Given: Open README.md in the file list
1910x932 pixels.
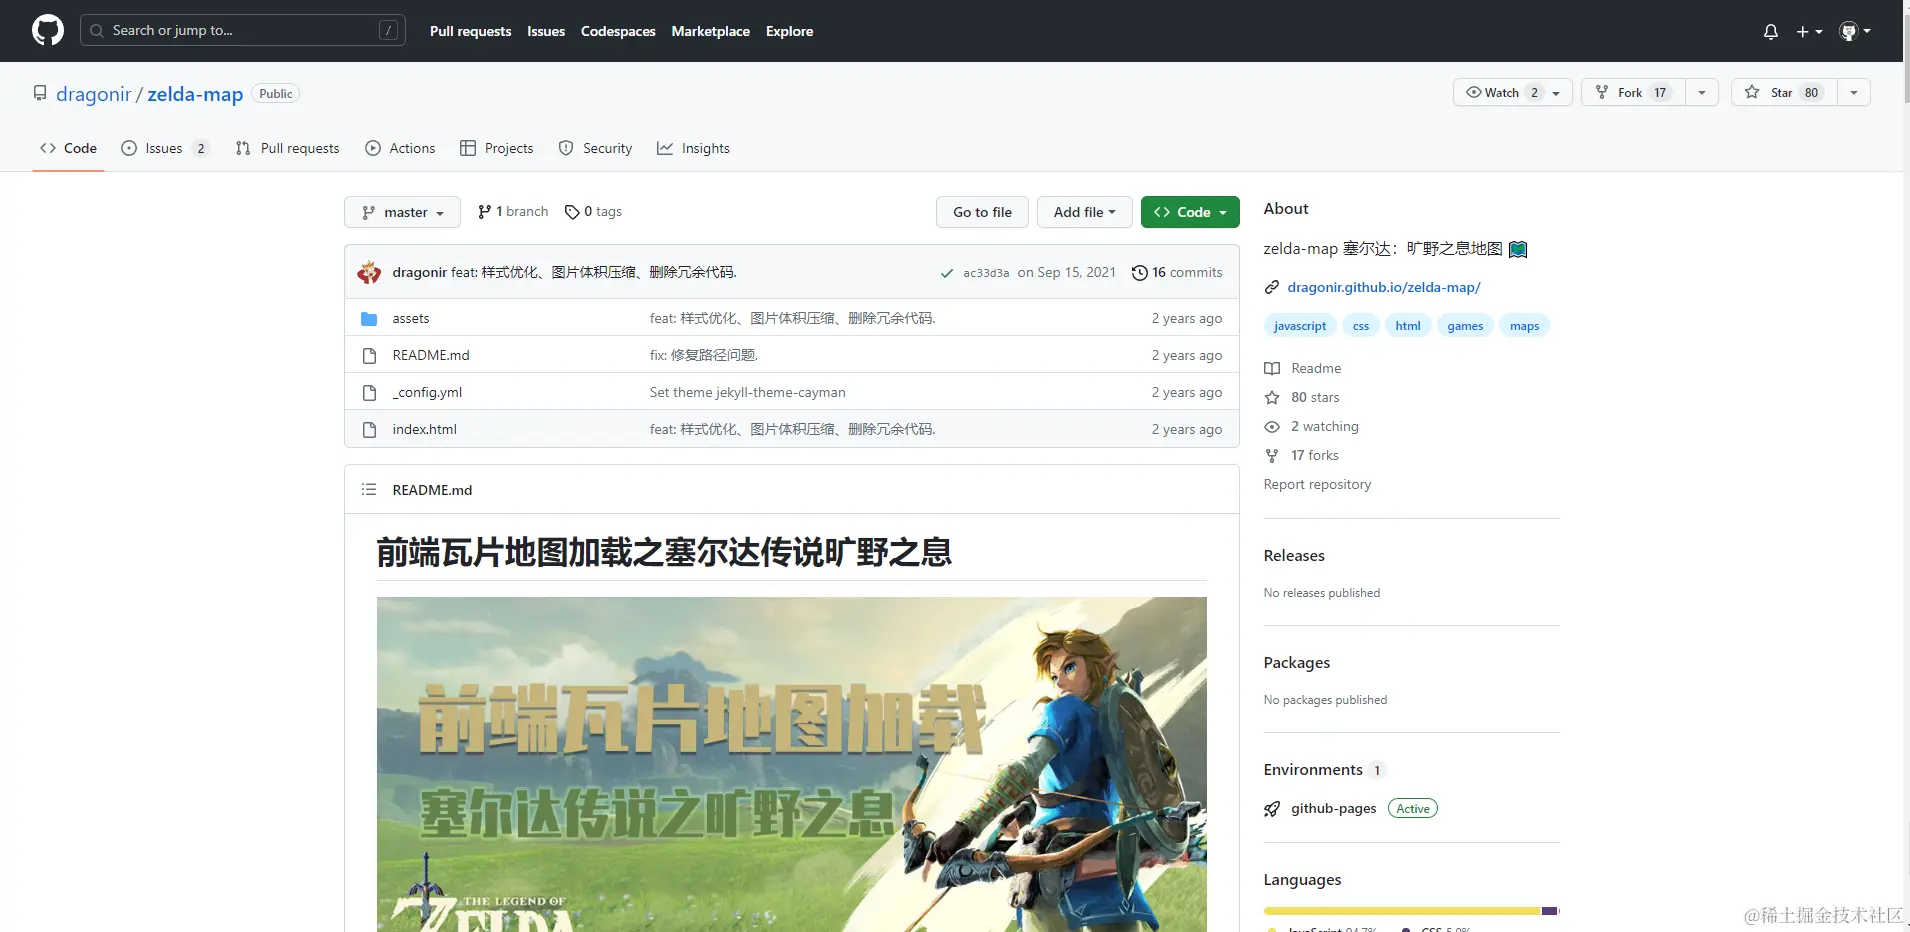Looking at the screenshot, I should click(431, 355).
